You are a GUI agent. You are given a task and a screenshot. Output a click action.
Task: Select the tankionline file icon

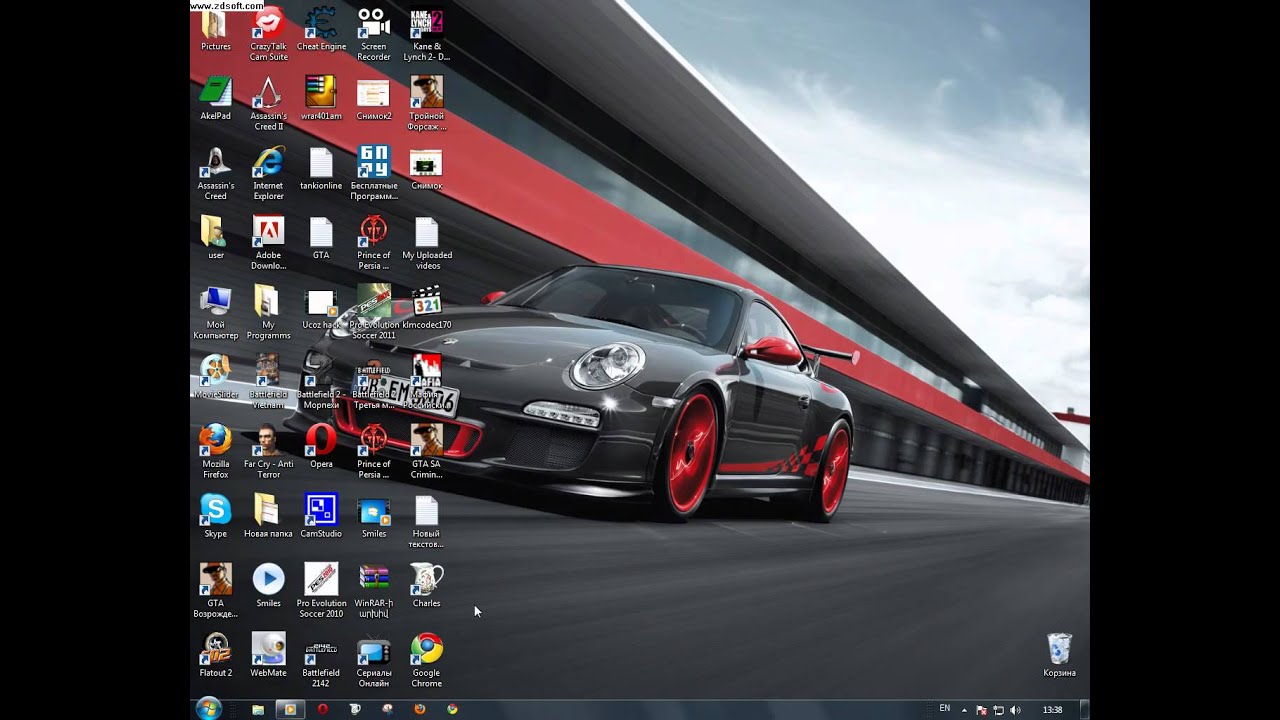click(321, 169)
